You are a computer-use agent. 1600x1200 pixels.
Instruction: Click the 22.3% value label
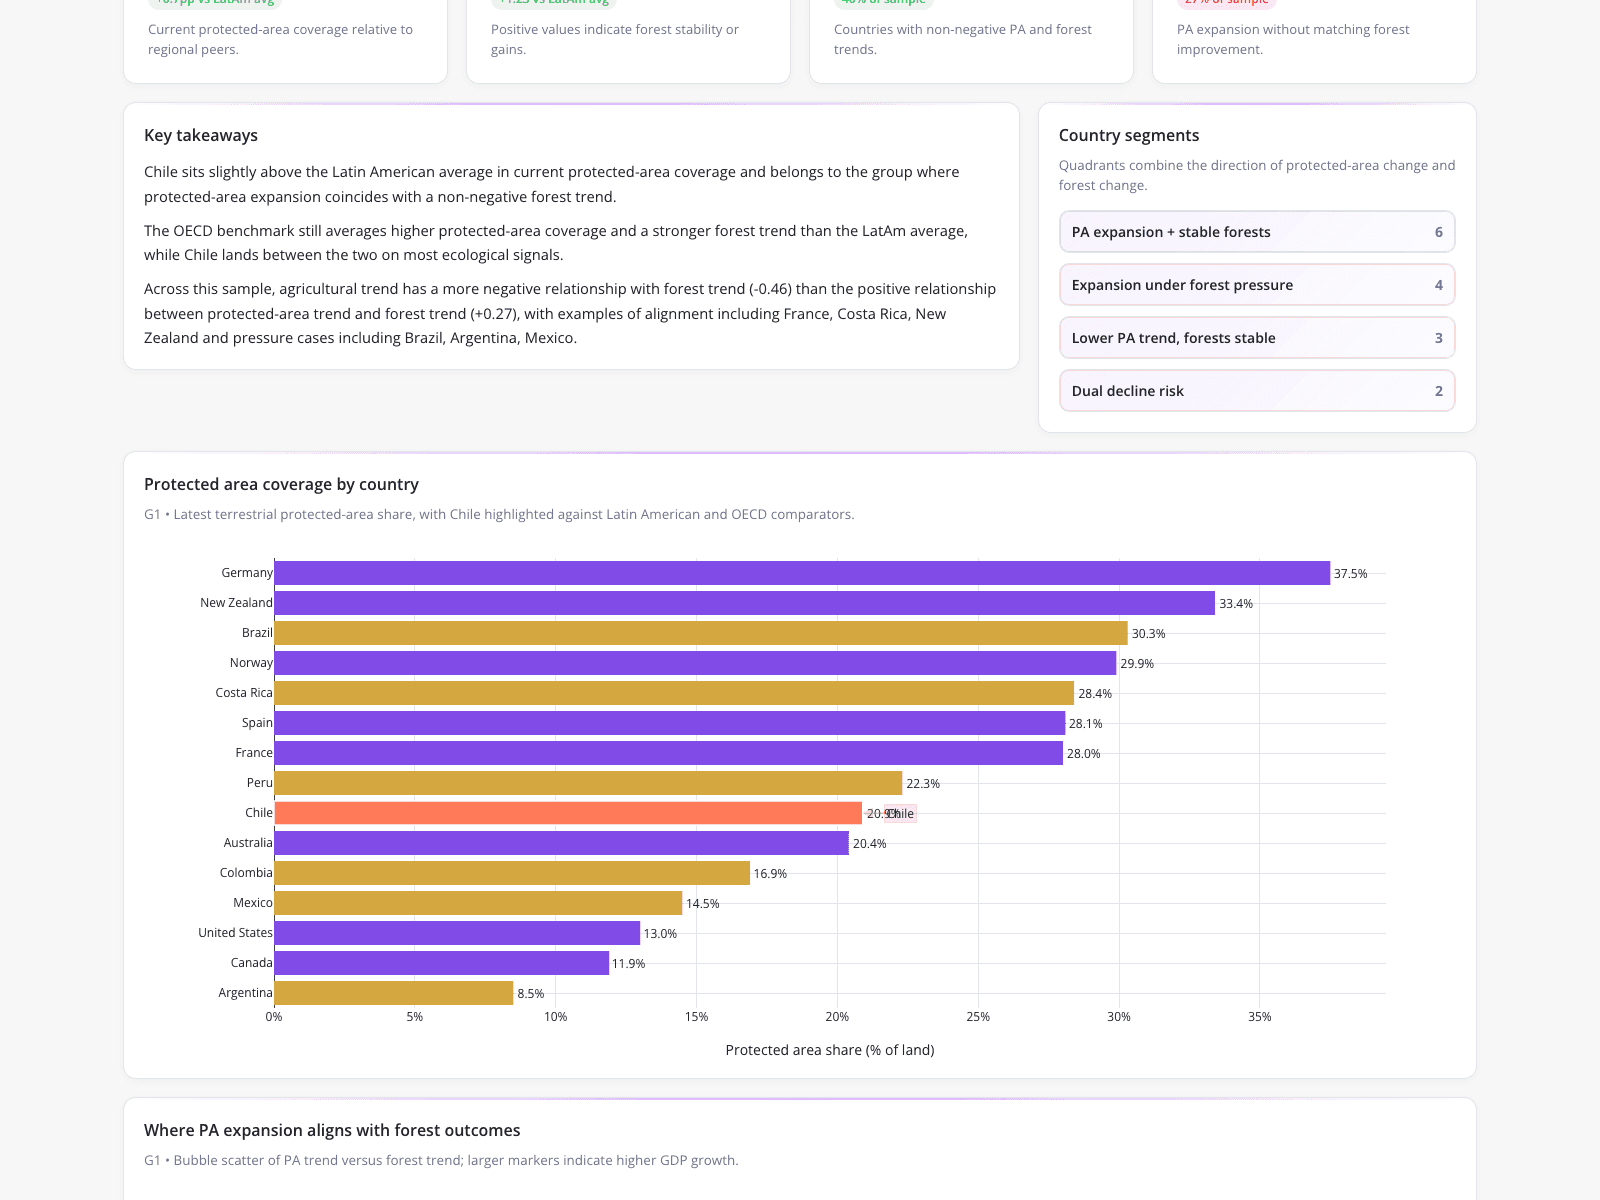[923, 784]
